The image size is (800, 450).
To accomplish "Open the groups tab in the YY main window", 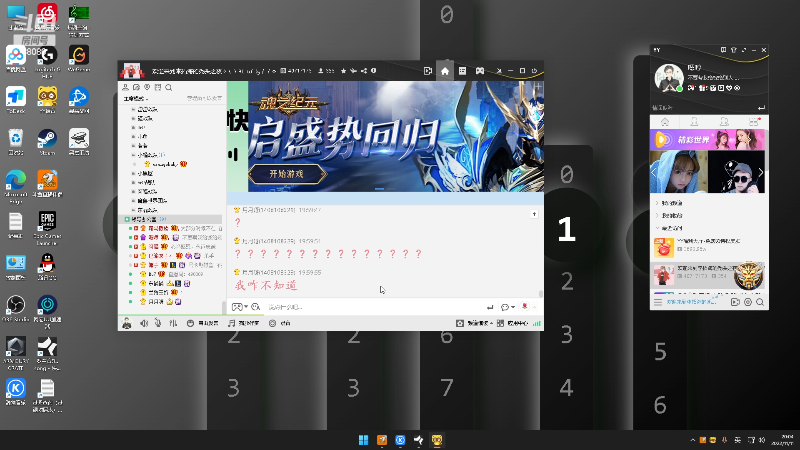I will [724, 122].
